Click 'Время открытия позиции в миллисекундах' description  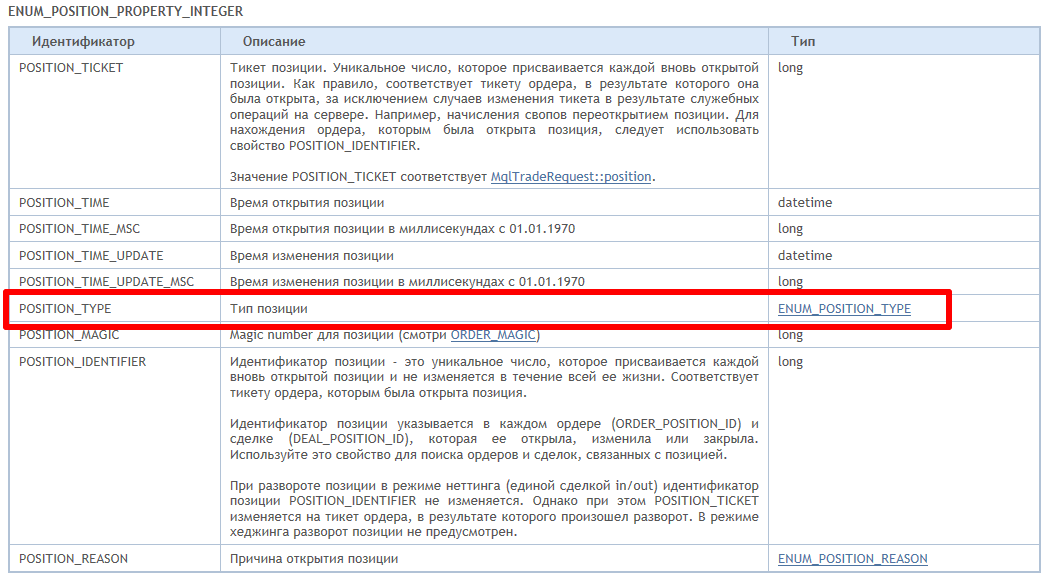point(403,229)
